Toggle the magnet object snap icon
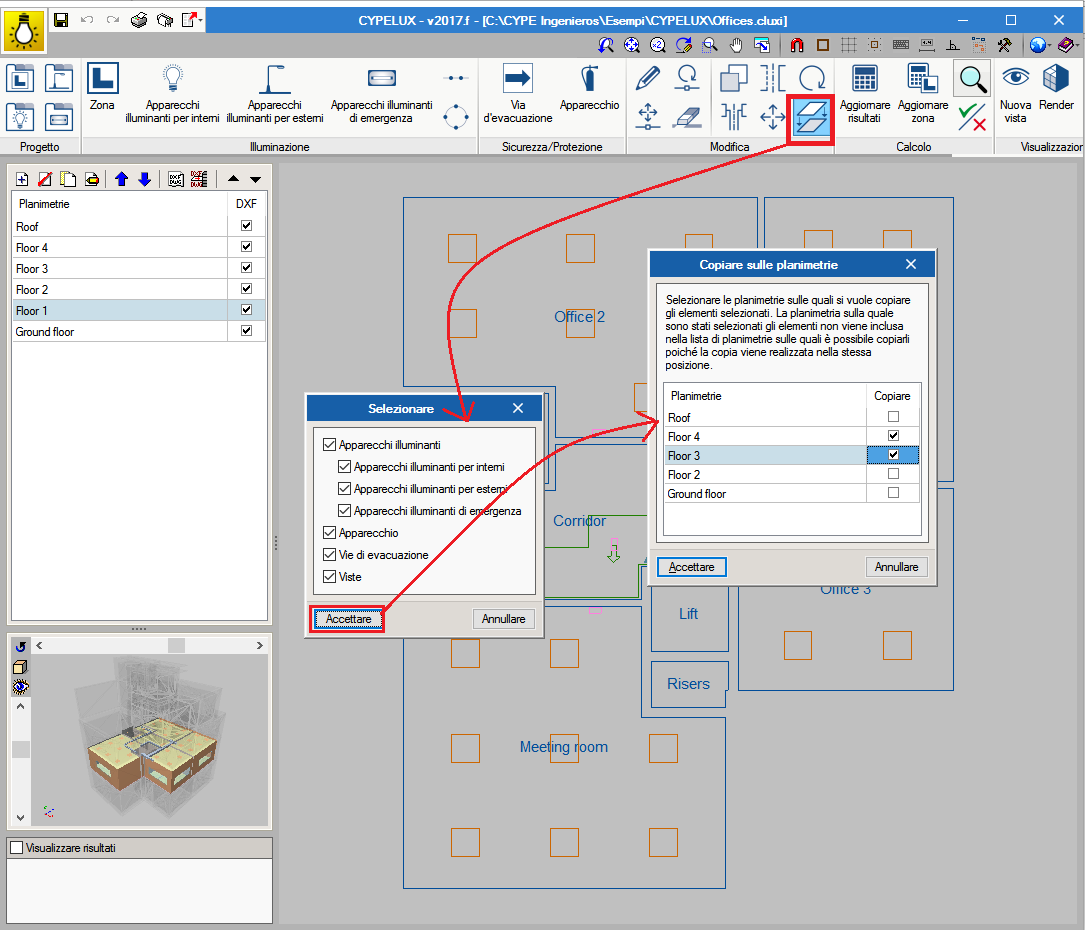 [797, 45]
